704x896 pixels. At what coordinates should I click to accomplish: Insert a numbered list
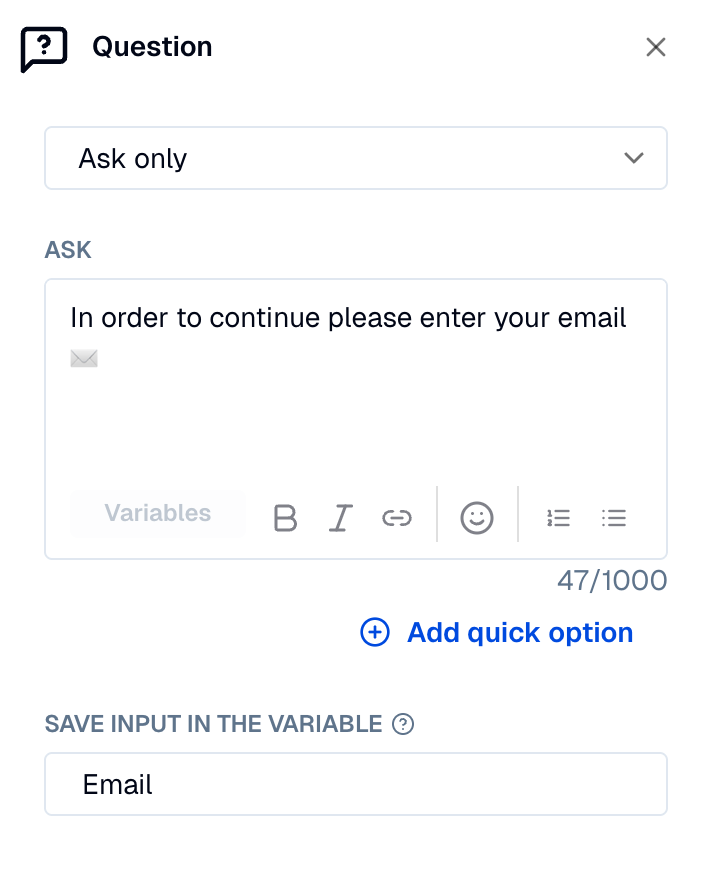(x=558, y=517)
